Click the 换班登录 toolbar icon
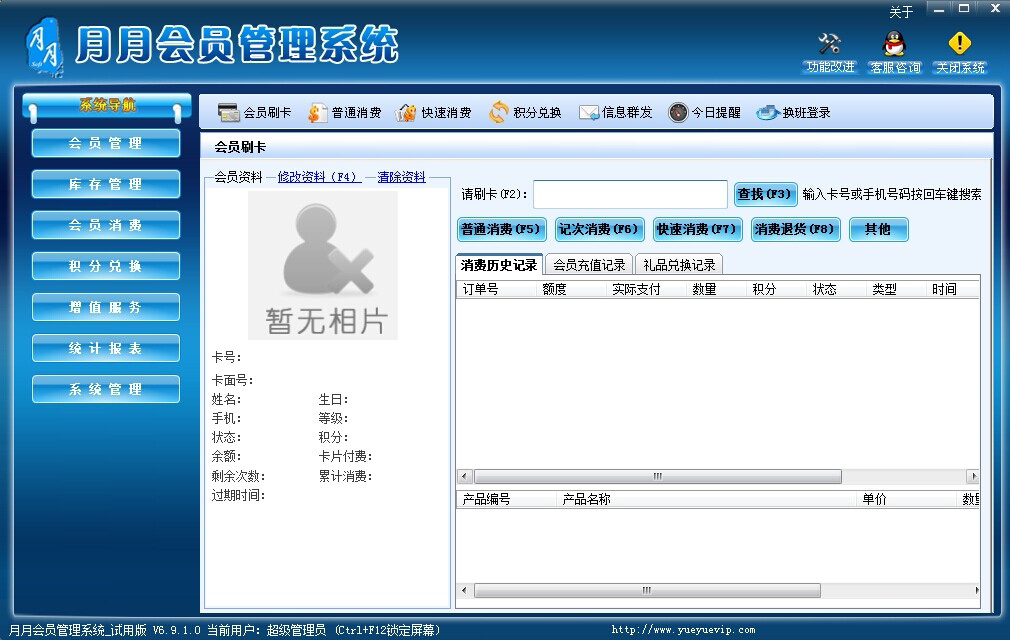Image resolution: width=1010 pixels, height=640 pixels. coord(767,113)
